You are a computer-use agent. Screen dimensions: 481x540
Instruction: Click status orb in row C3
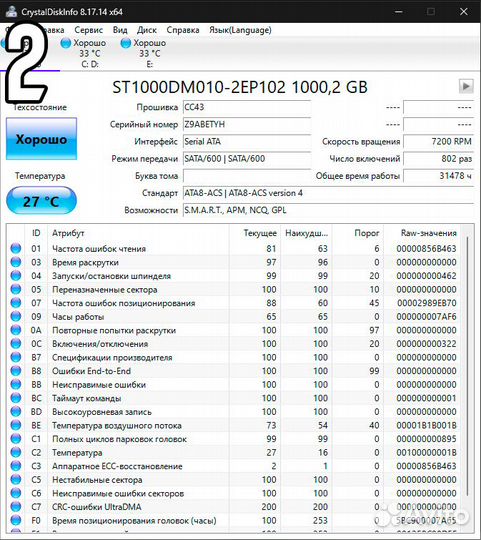point(15,466)
